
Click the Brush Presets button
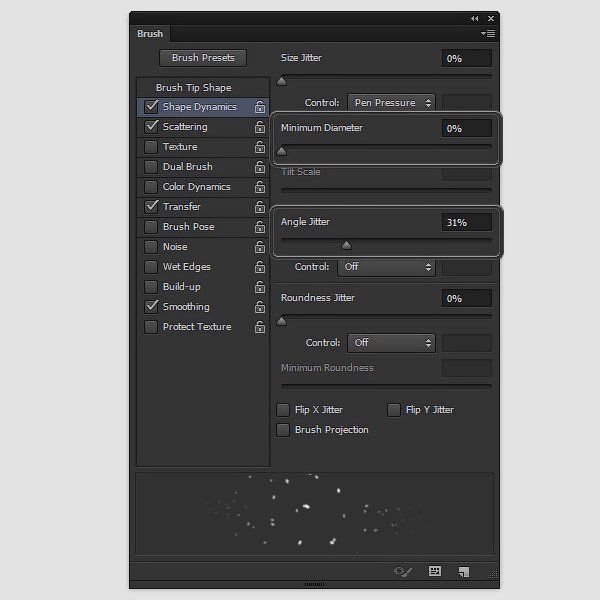pos(203,58)
